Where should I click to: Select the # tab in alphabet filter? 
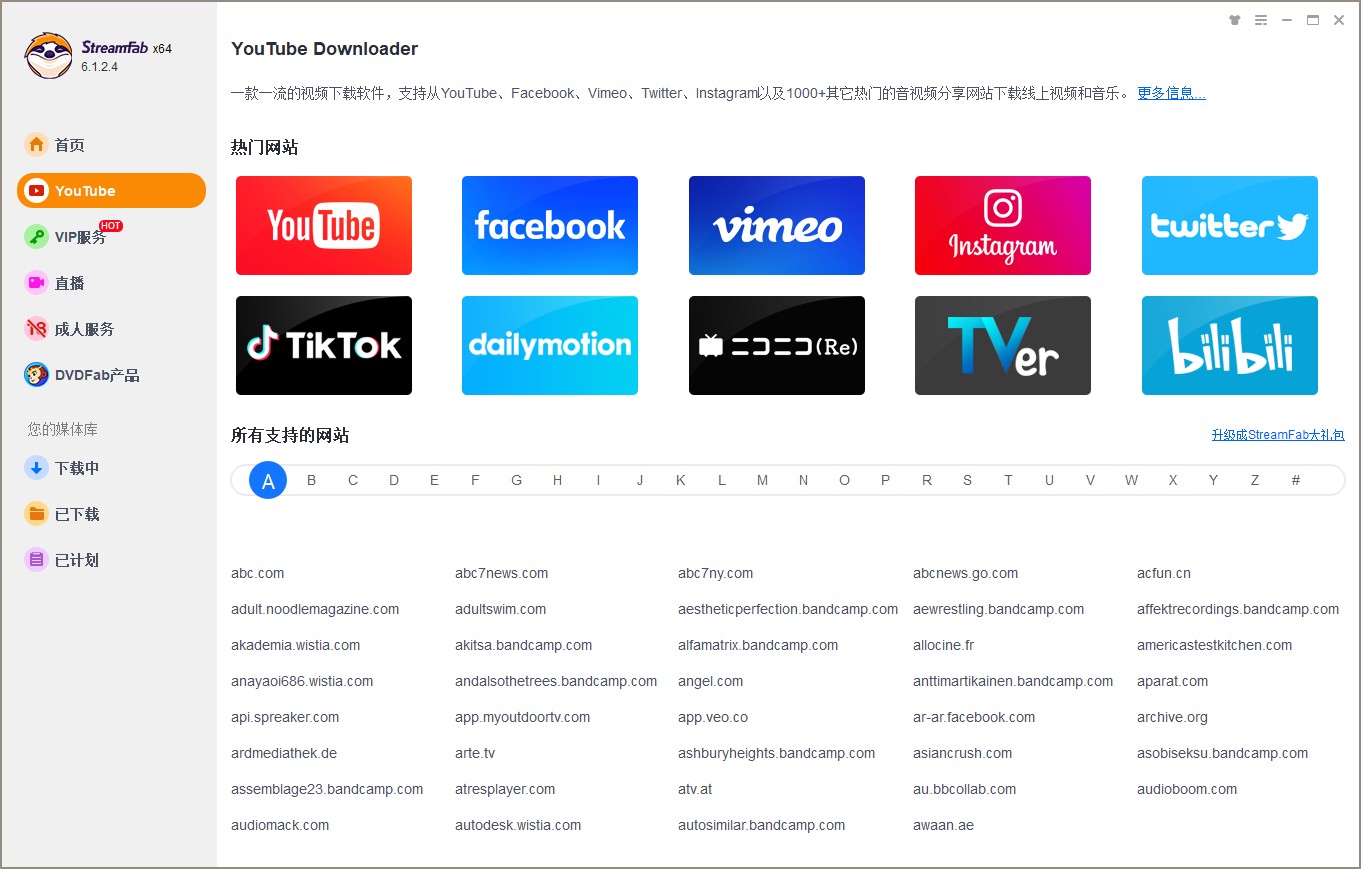[1295, 480]
